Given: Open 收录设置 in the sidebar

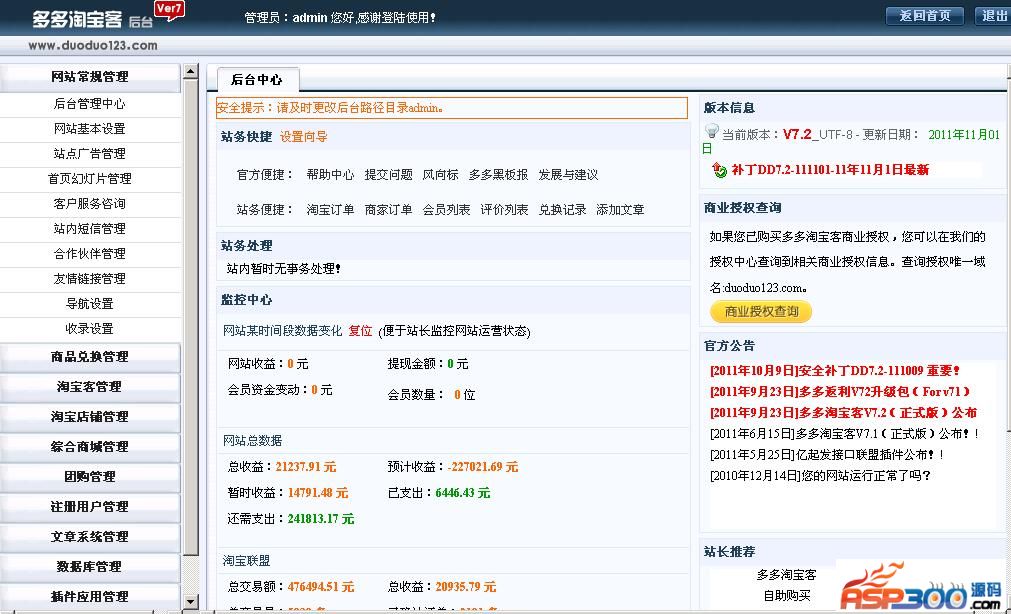Looking at the screenshot, I should pos(90,329).
